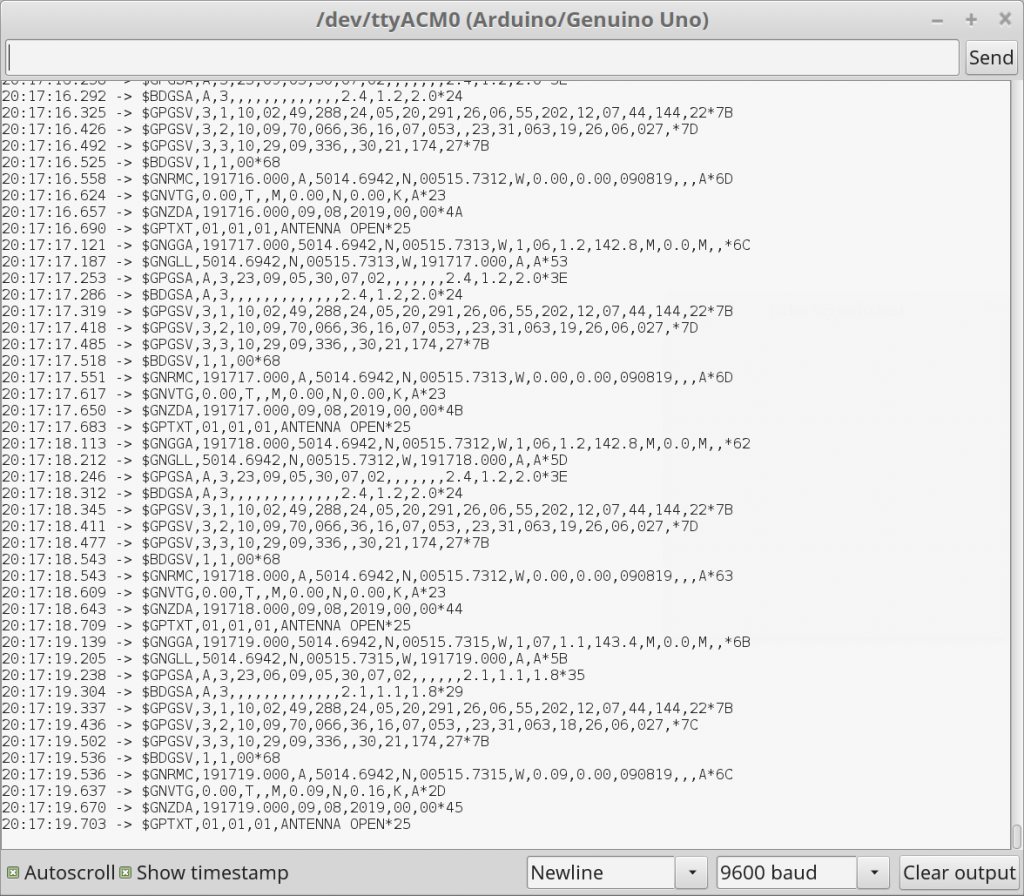Click the minimize window icon
1024x896 pixels.
pos(937,19)
